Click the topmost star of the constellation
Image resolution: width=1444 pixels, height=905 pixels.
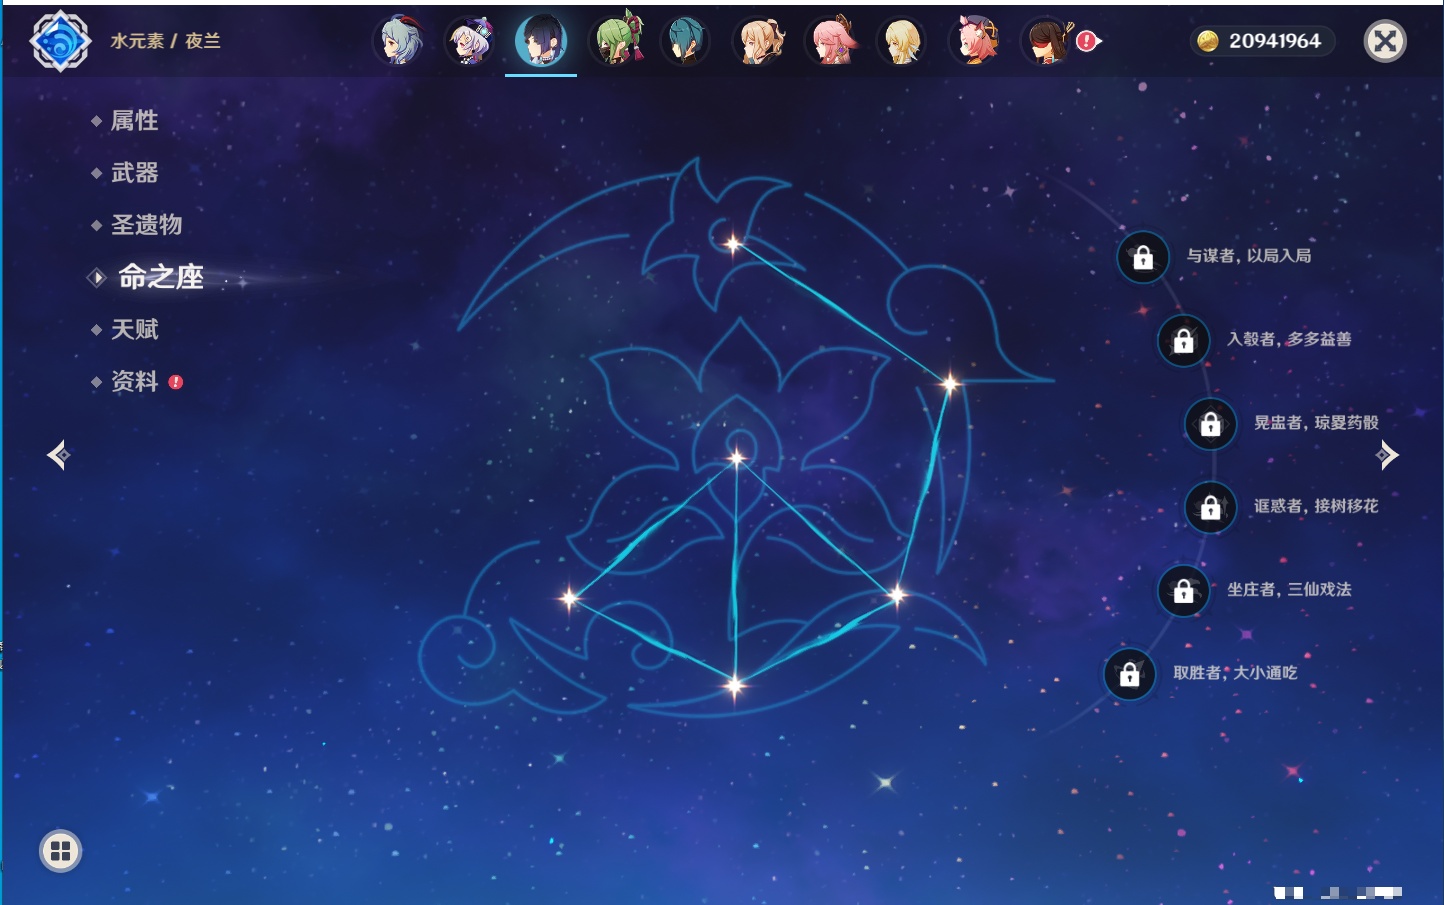[733, 243]
